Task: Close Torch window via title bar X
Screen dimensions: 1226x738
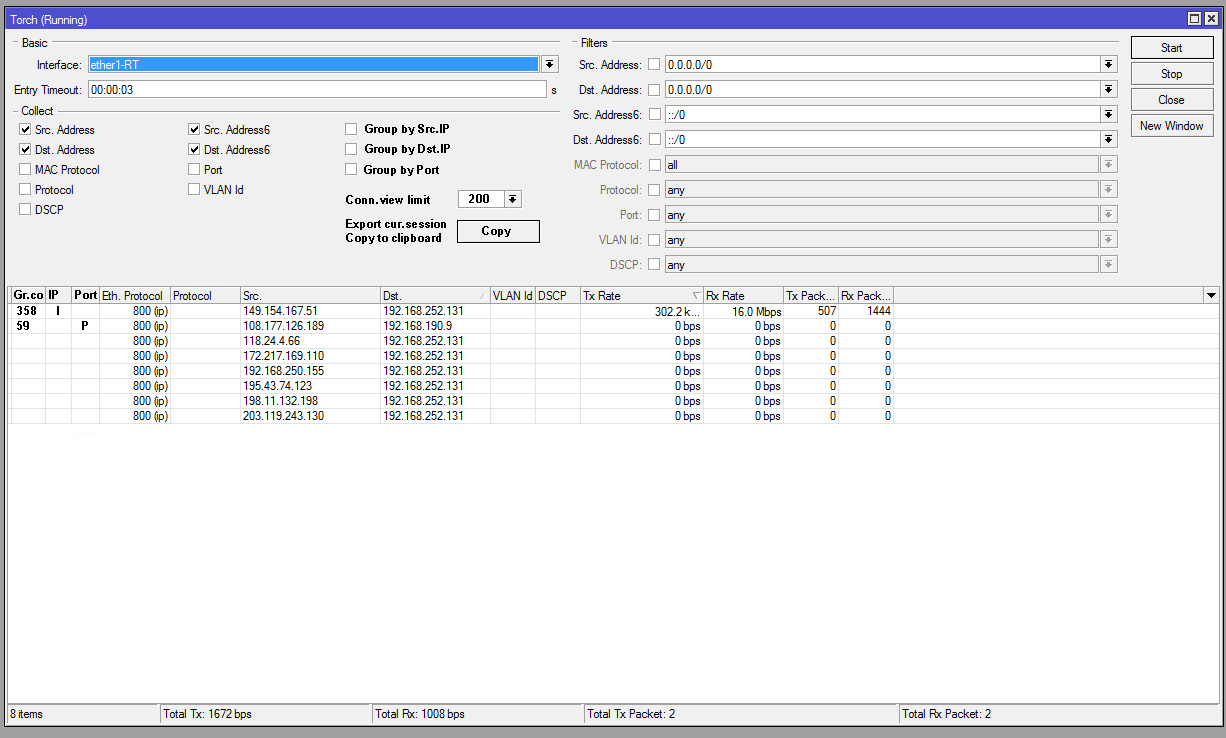Action: [x=1209, y=19]
